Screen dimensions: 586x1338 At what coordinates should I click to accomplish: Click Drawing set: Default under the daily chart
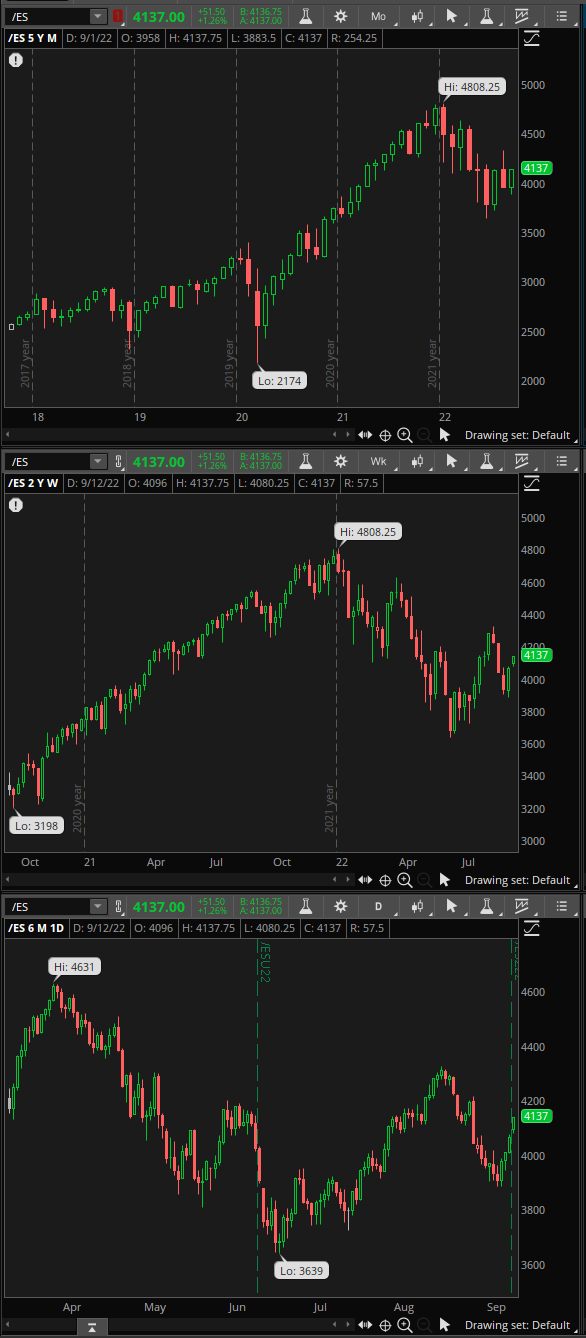(518, 1325)
